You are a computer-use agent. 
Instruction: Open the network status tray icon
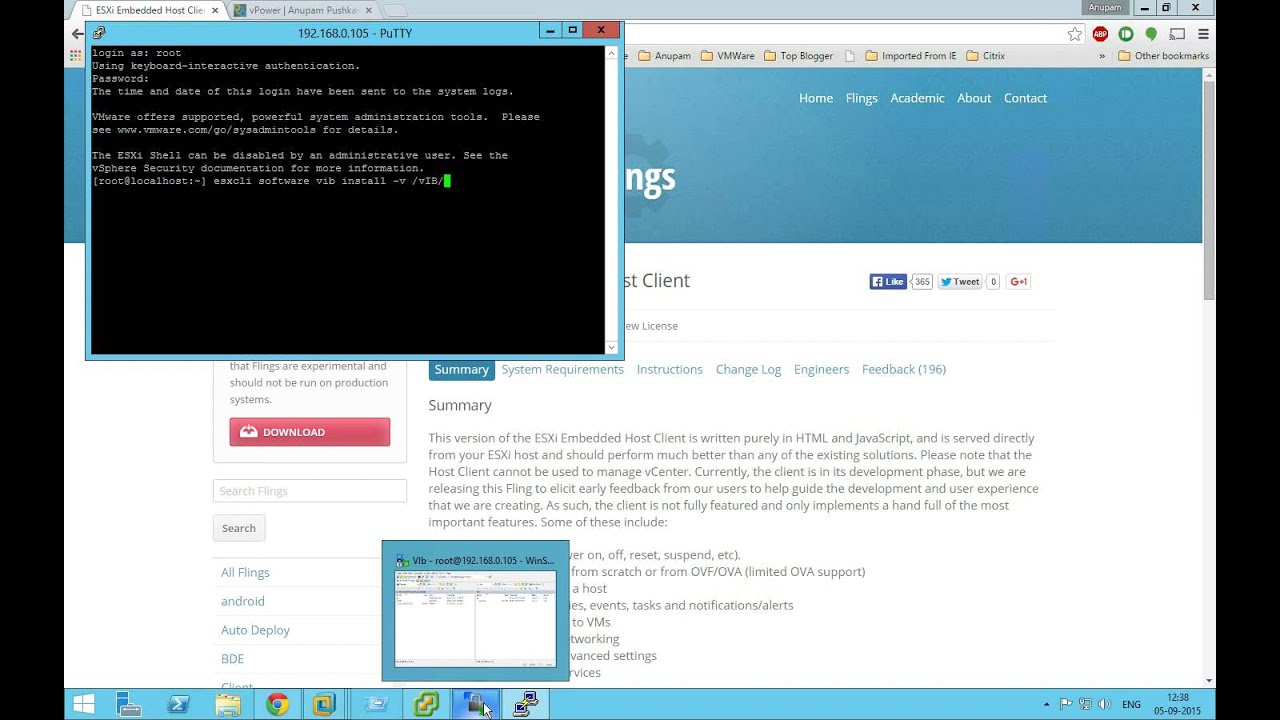point(1086,705)
